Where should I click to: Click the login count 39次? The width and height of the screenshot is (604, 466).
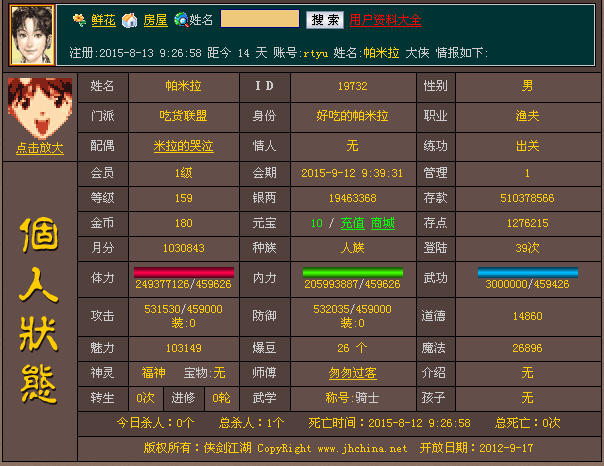527,248
